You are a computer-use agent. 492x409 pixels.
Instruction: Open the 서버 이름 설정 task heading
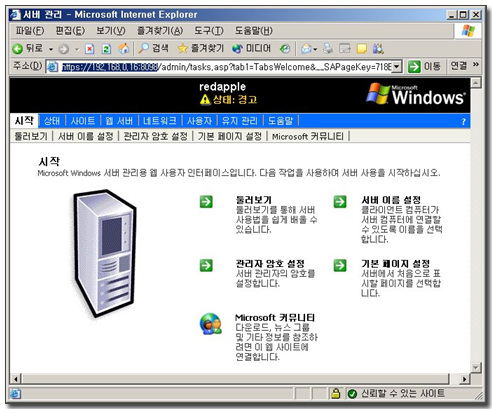point(391,200)
